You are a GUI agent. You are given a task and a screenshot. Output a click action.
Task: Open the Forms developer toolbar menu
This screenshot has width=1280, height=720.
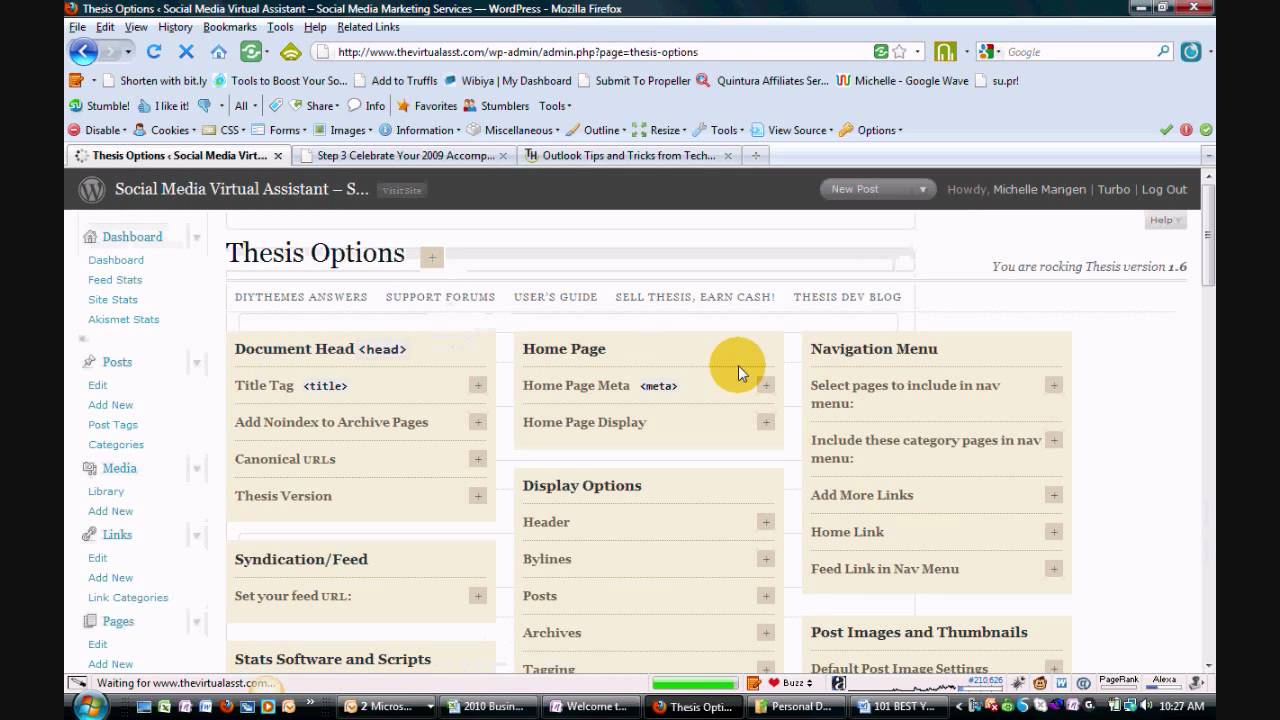coord(279,130)
